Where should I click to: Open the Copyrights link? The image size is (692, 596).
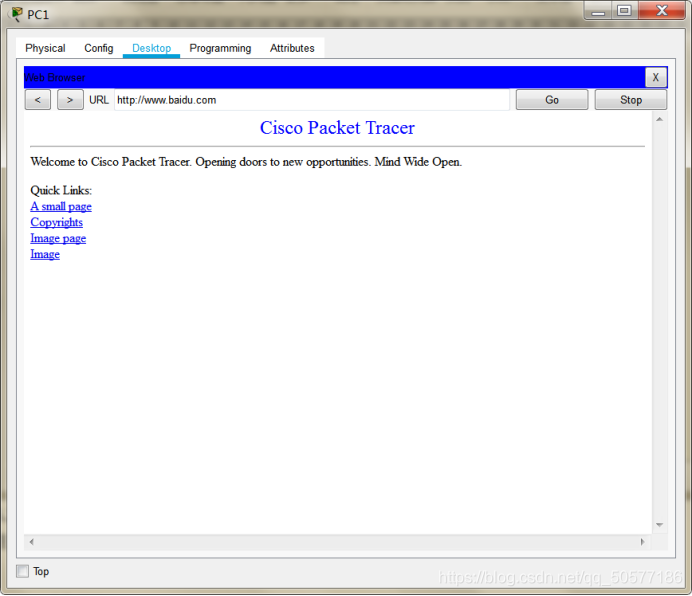56,222
